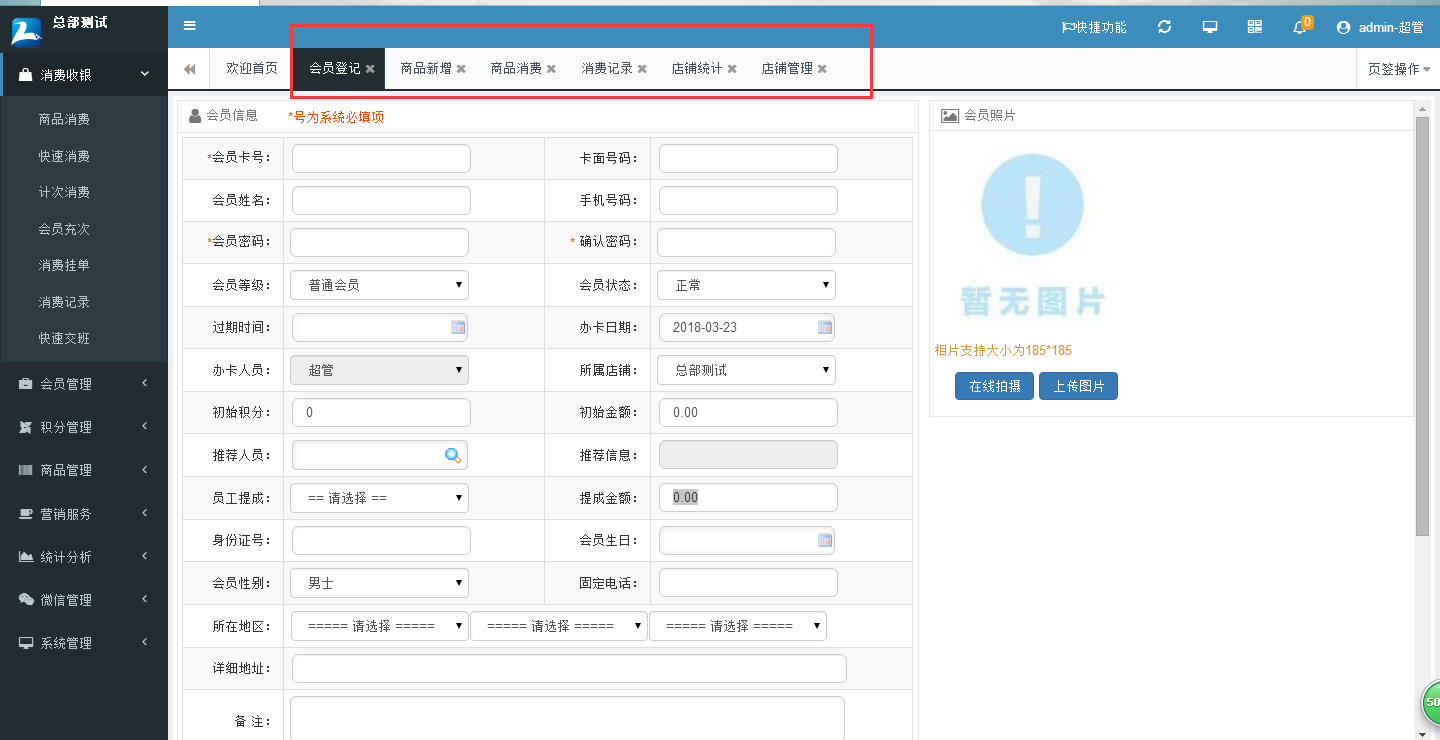Open the calendar icon for 会员生日
Viewport: 1440px width, 740px height.
point(823,540)
